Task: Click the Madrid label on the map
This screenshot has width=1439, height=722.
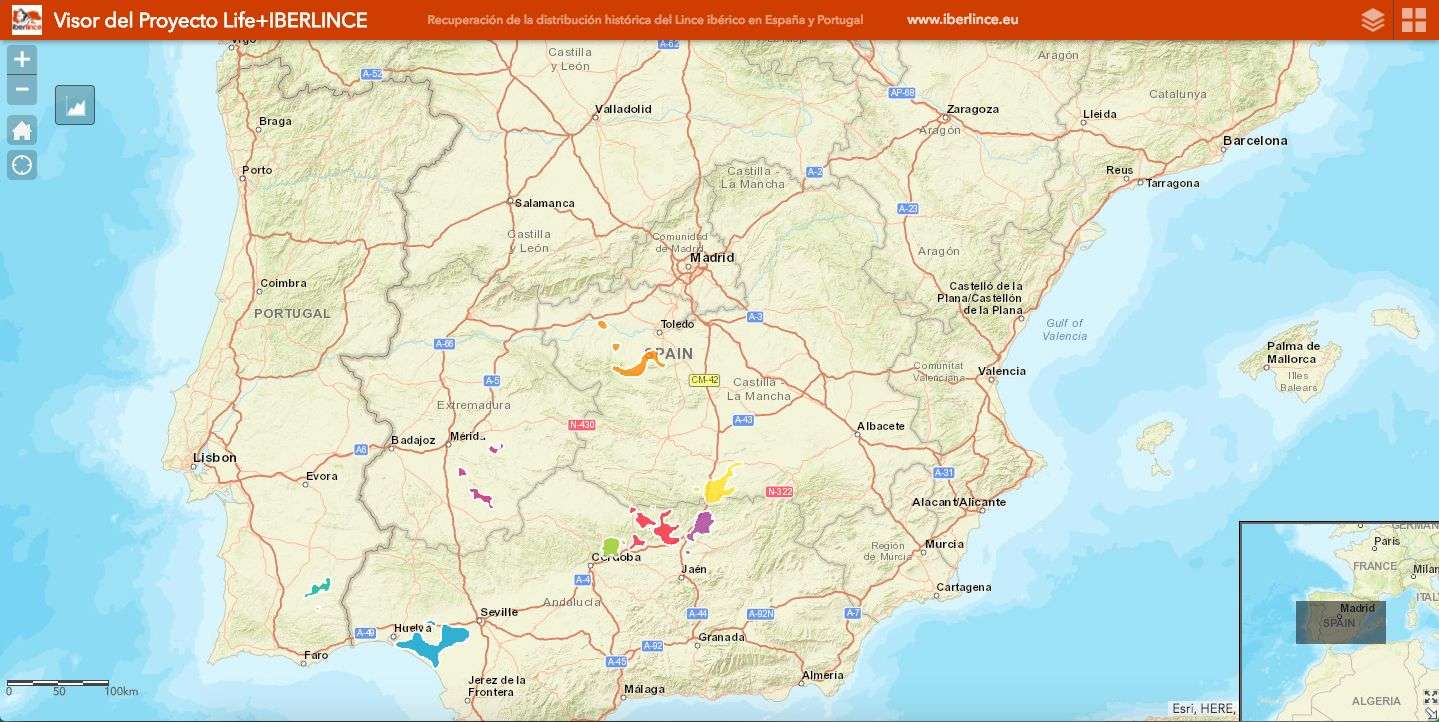Action: (x=712, y=257)
